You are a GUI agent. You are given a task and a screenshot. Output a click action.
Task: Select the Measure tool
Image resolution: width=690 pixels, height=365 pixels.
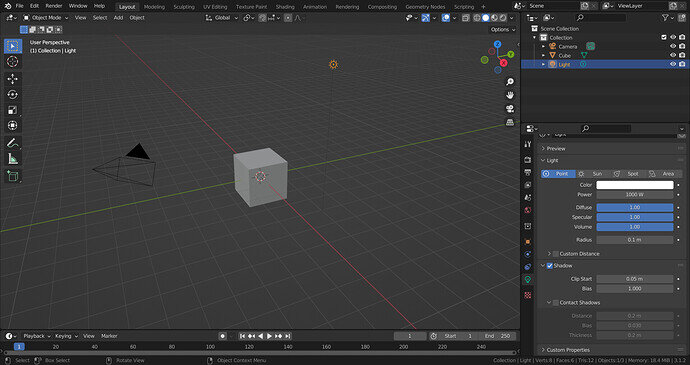click(13, 159)
